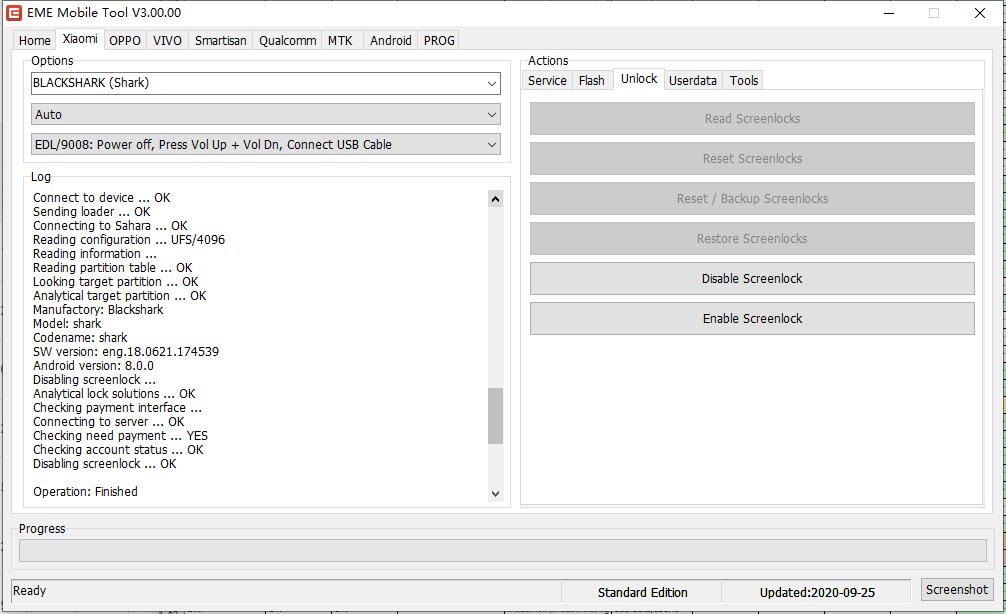Click the 'Android version: 8.0.0' log line
The image size is (1006, 614).
pyautogui.click(x=93, y=366)
